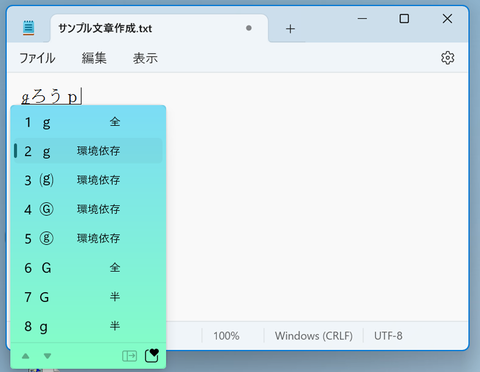Choose candidate 7 half-width capital G
Image resolution: width=480 pixels, height=372 pixels.
click(88, 297)
